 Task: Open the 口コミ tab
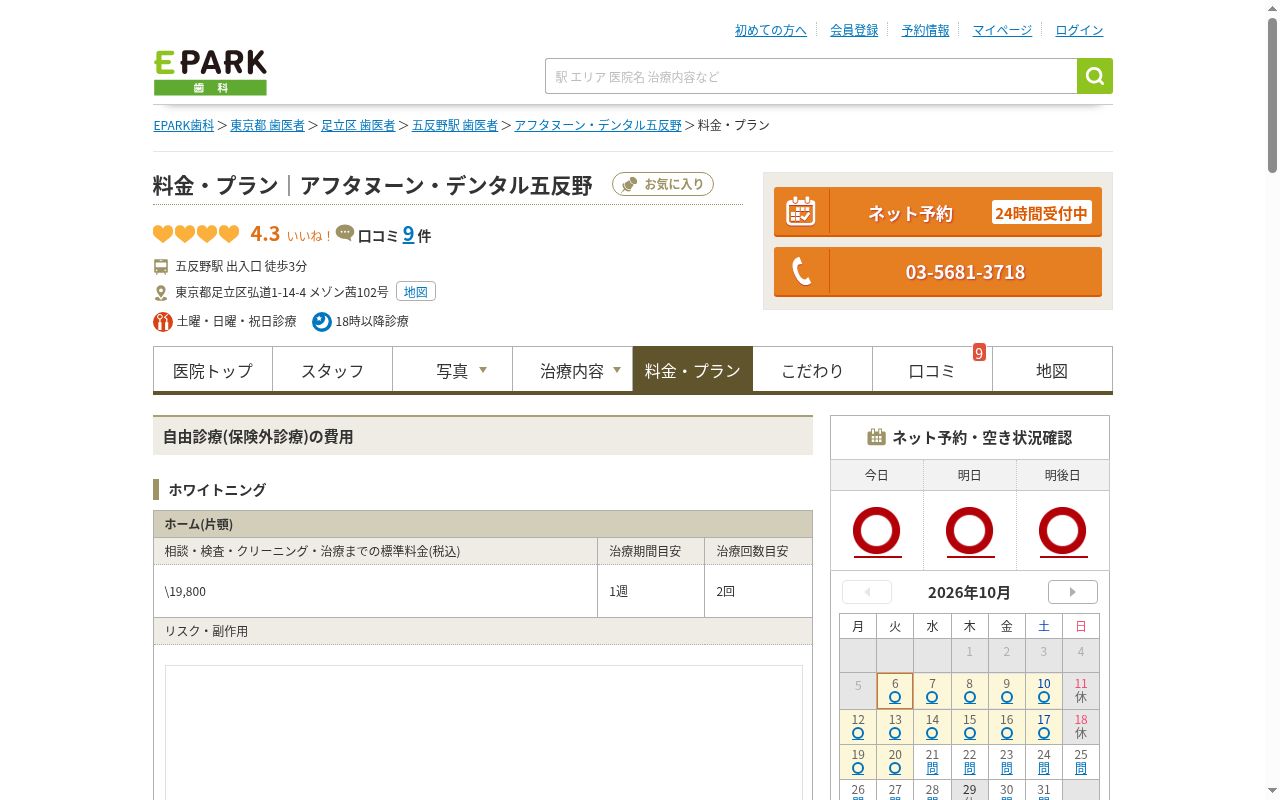(x=933, y=370)
